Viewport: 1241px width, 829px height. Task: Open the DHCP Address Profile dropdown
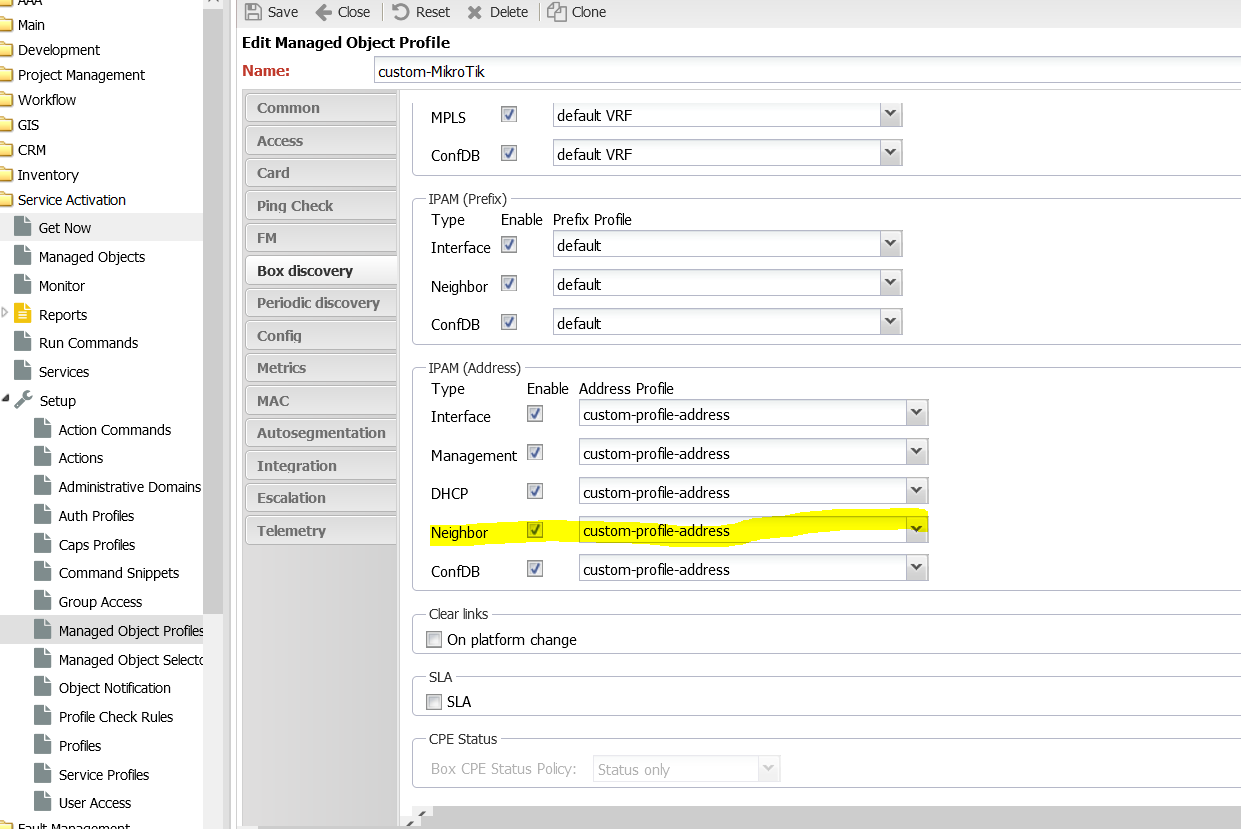(x=917, y=492)
